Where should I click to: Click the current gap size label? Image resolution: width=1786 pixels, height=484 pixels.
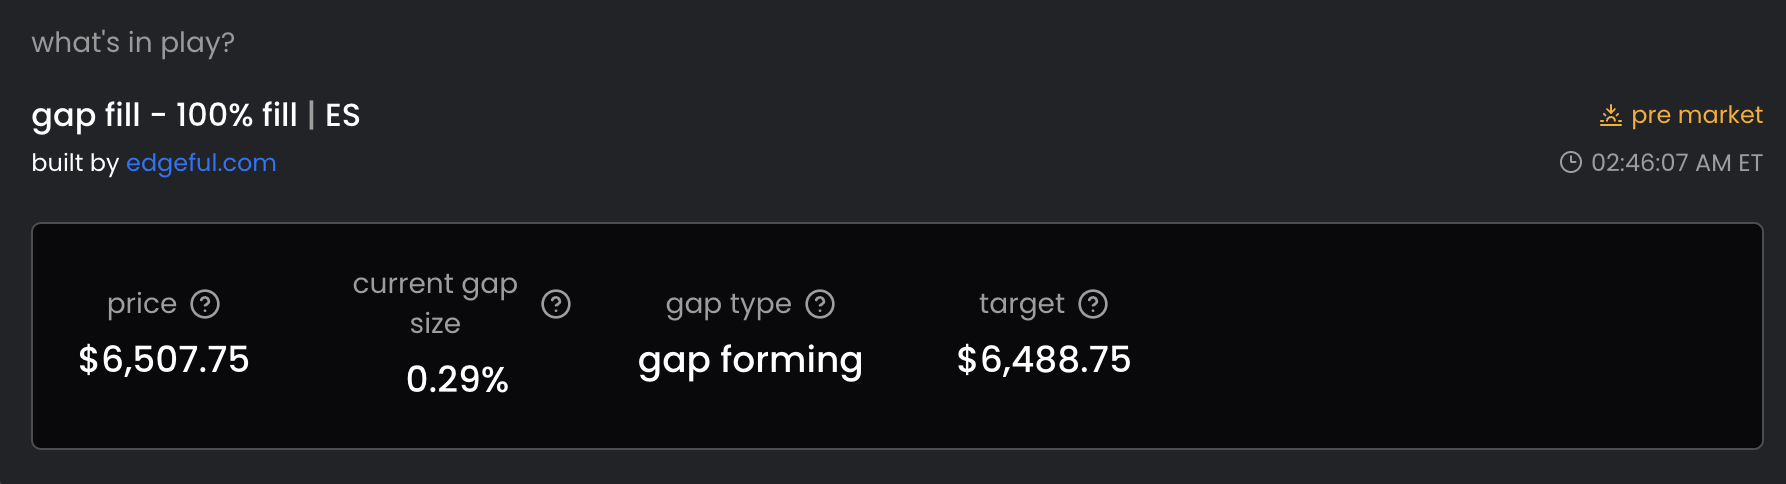tap(435, 303)
